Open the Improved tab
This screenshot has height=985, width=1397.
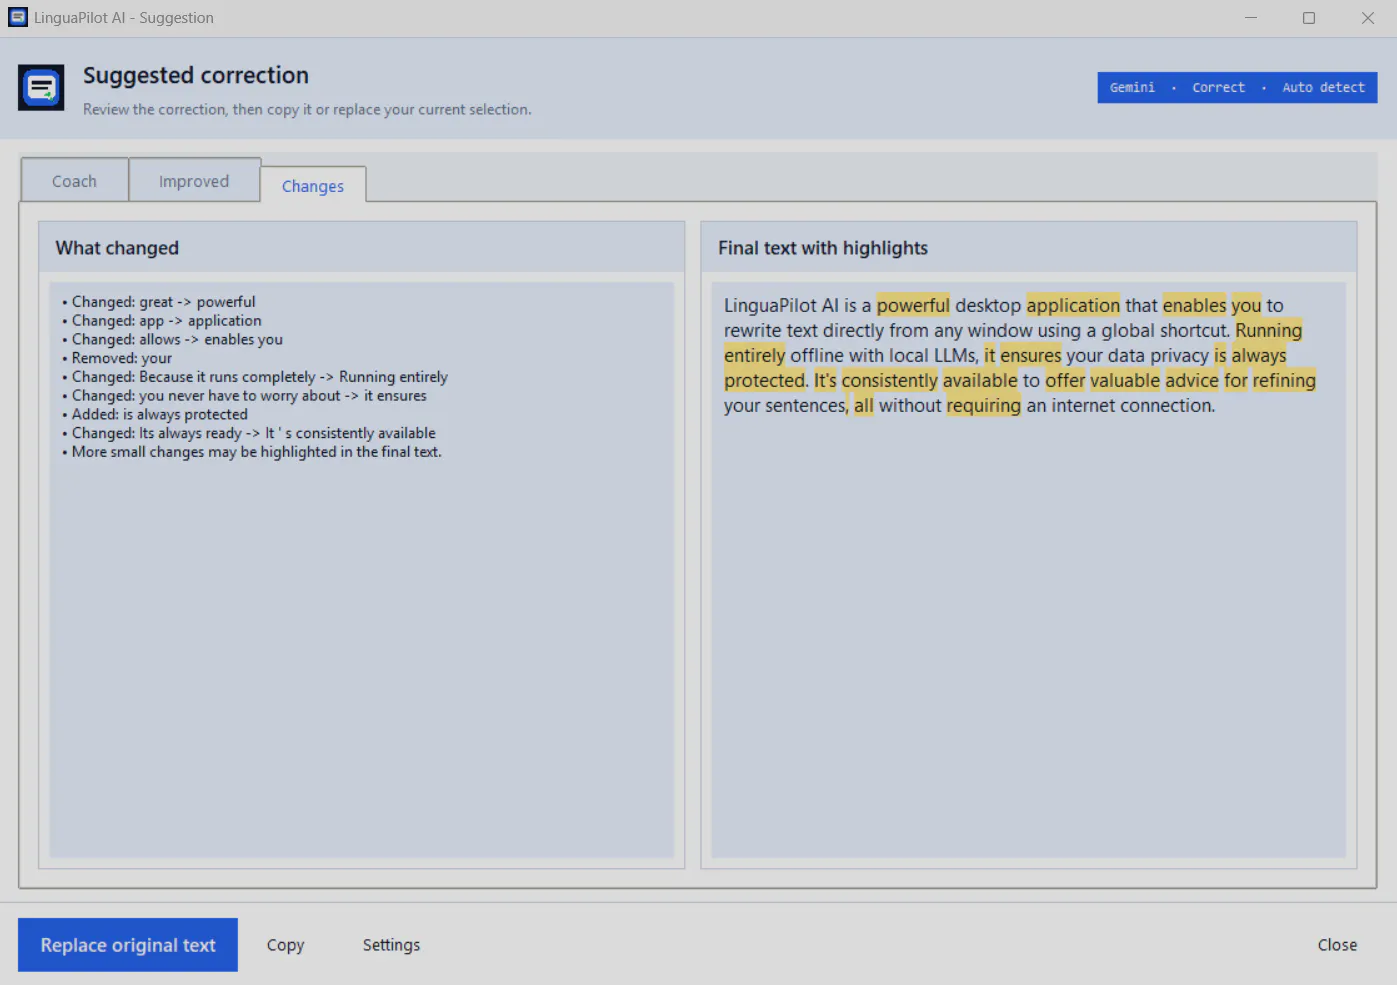tap(194, 181)
